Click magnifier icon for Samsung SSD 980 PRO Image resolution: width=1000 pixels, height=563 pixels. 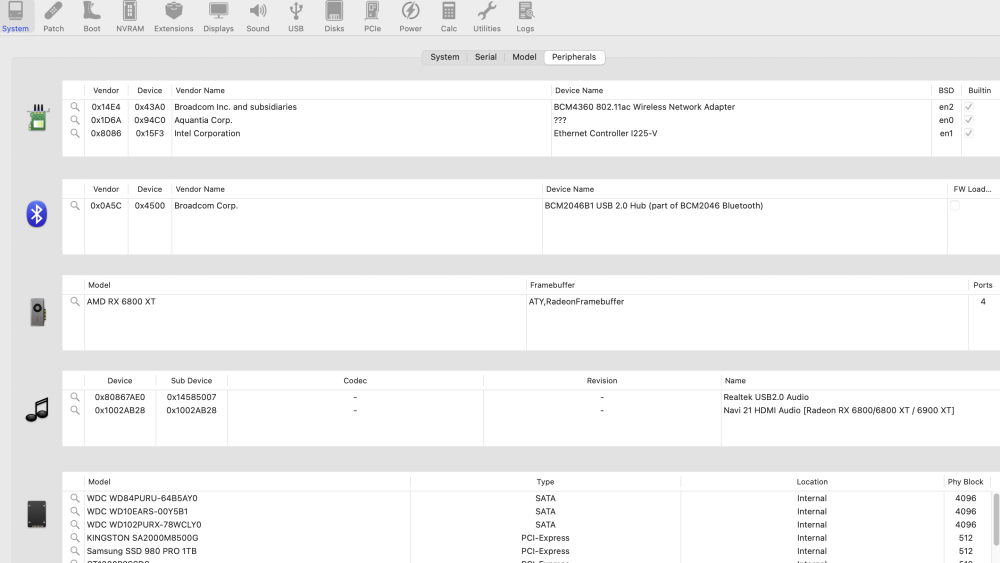pos(75,551)
